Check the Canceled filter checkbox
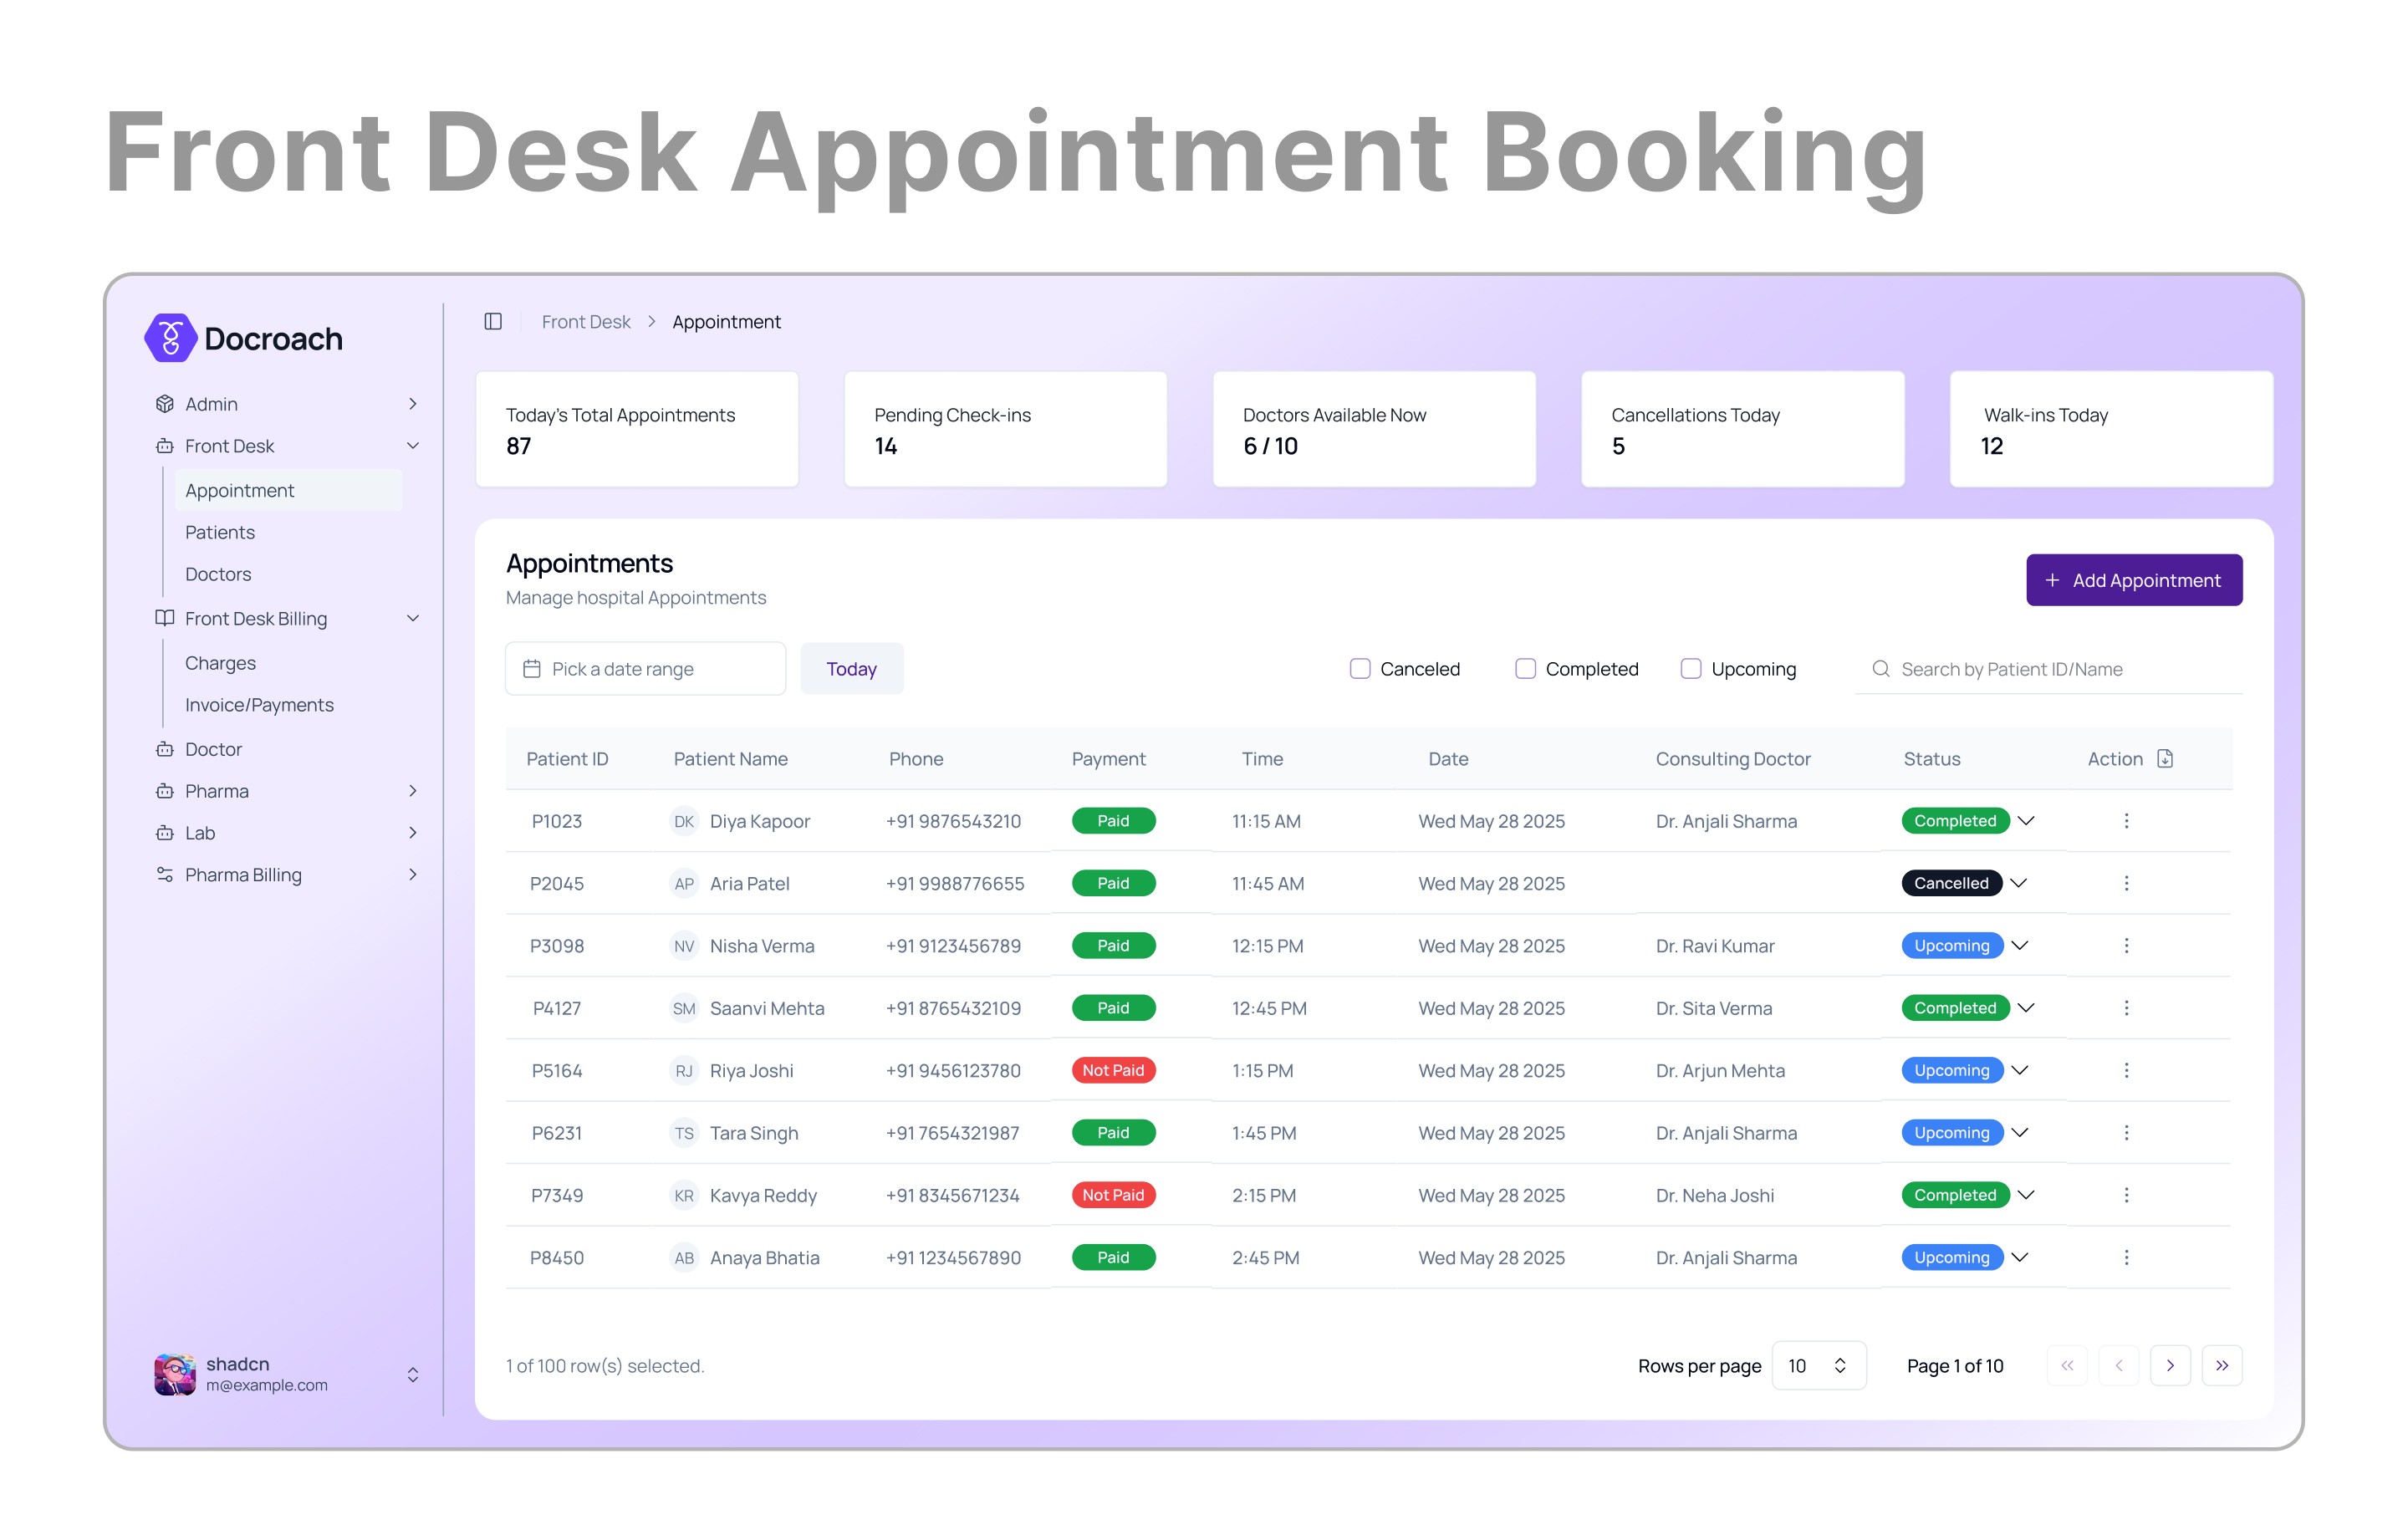 click(x=1360, y=668)
